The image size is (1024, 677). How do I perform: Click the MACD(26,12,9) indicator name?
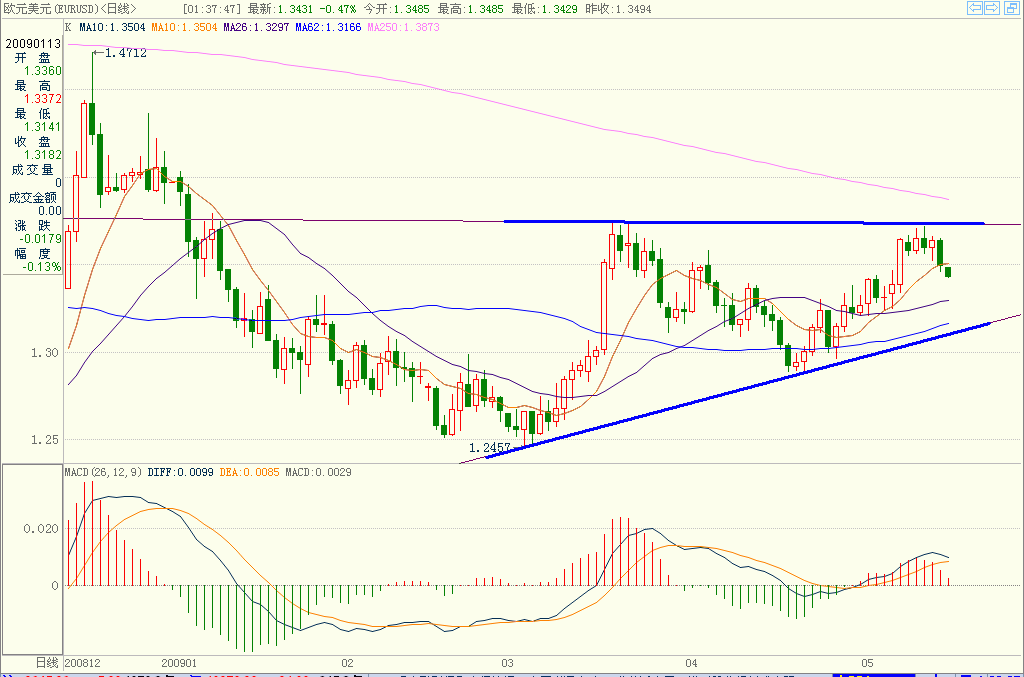click(103, 472)
